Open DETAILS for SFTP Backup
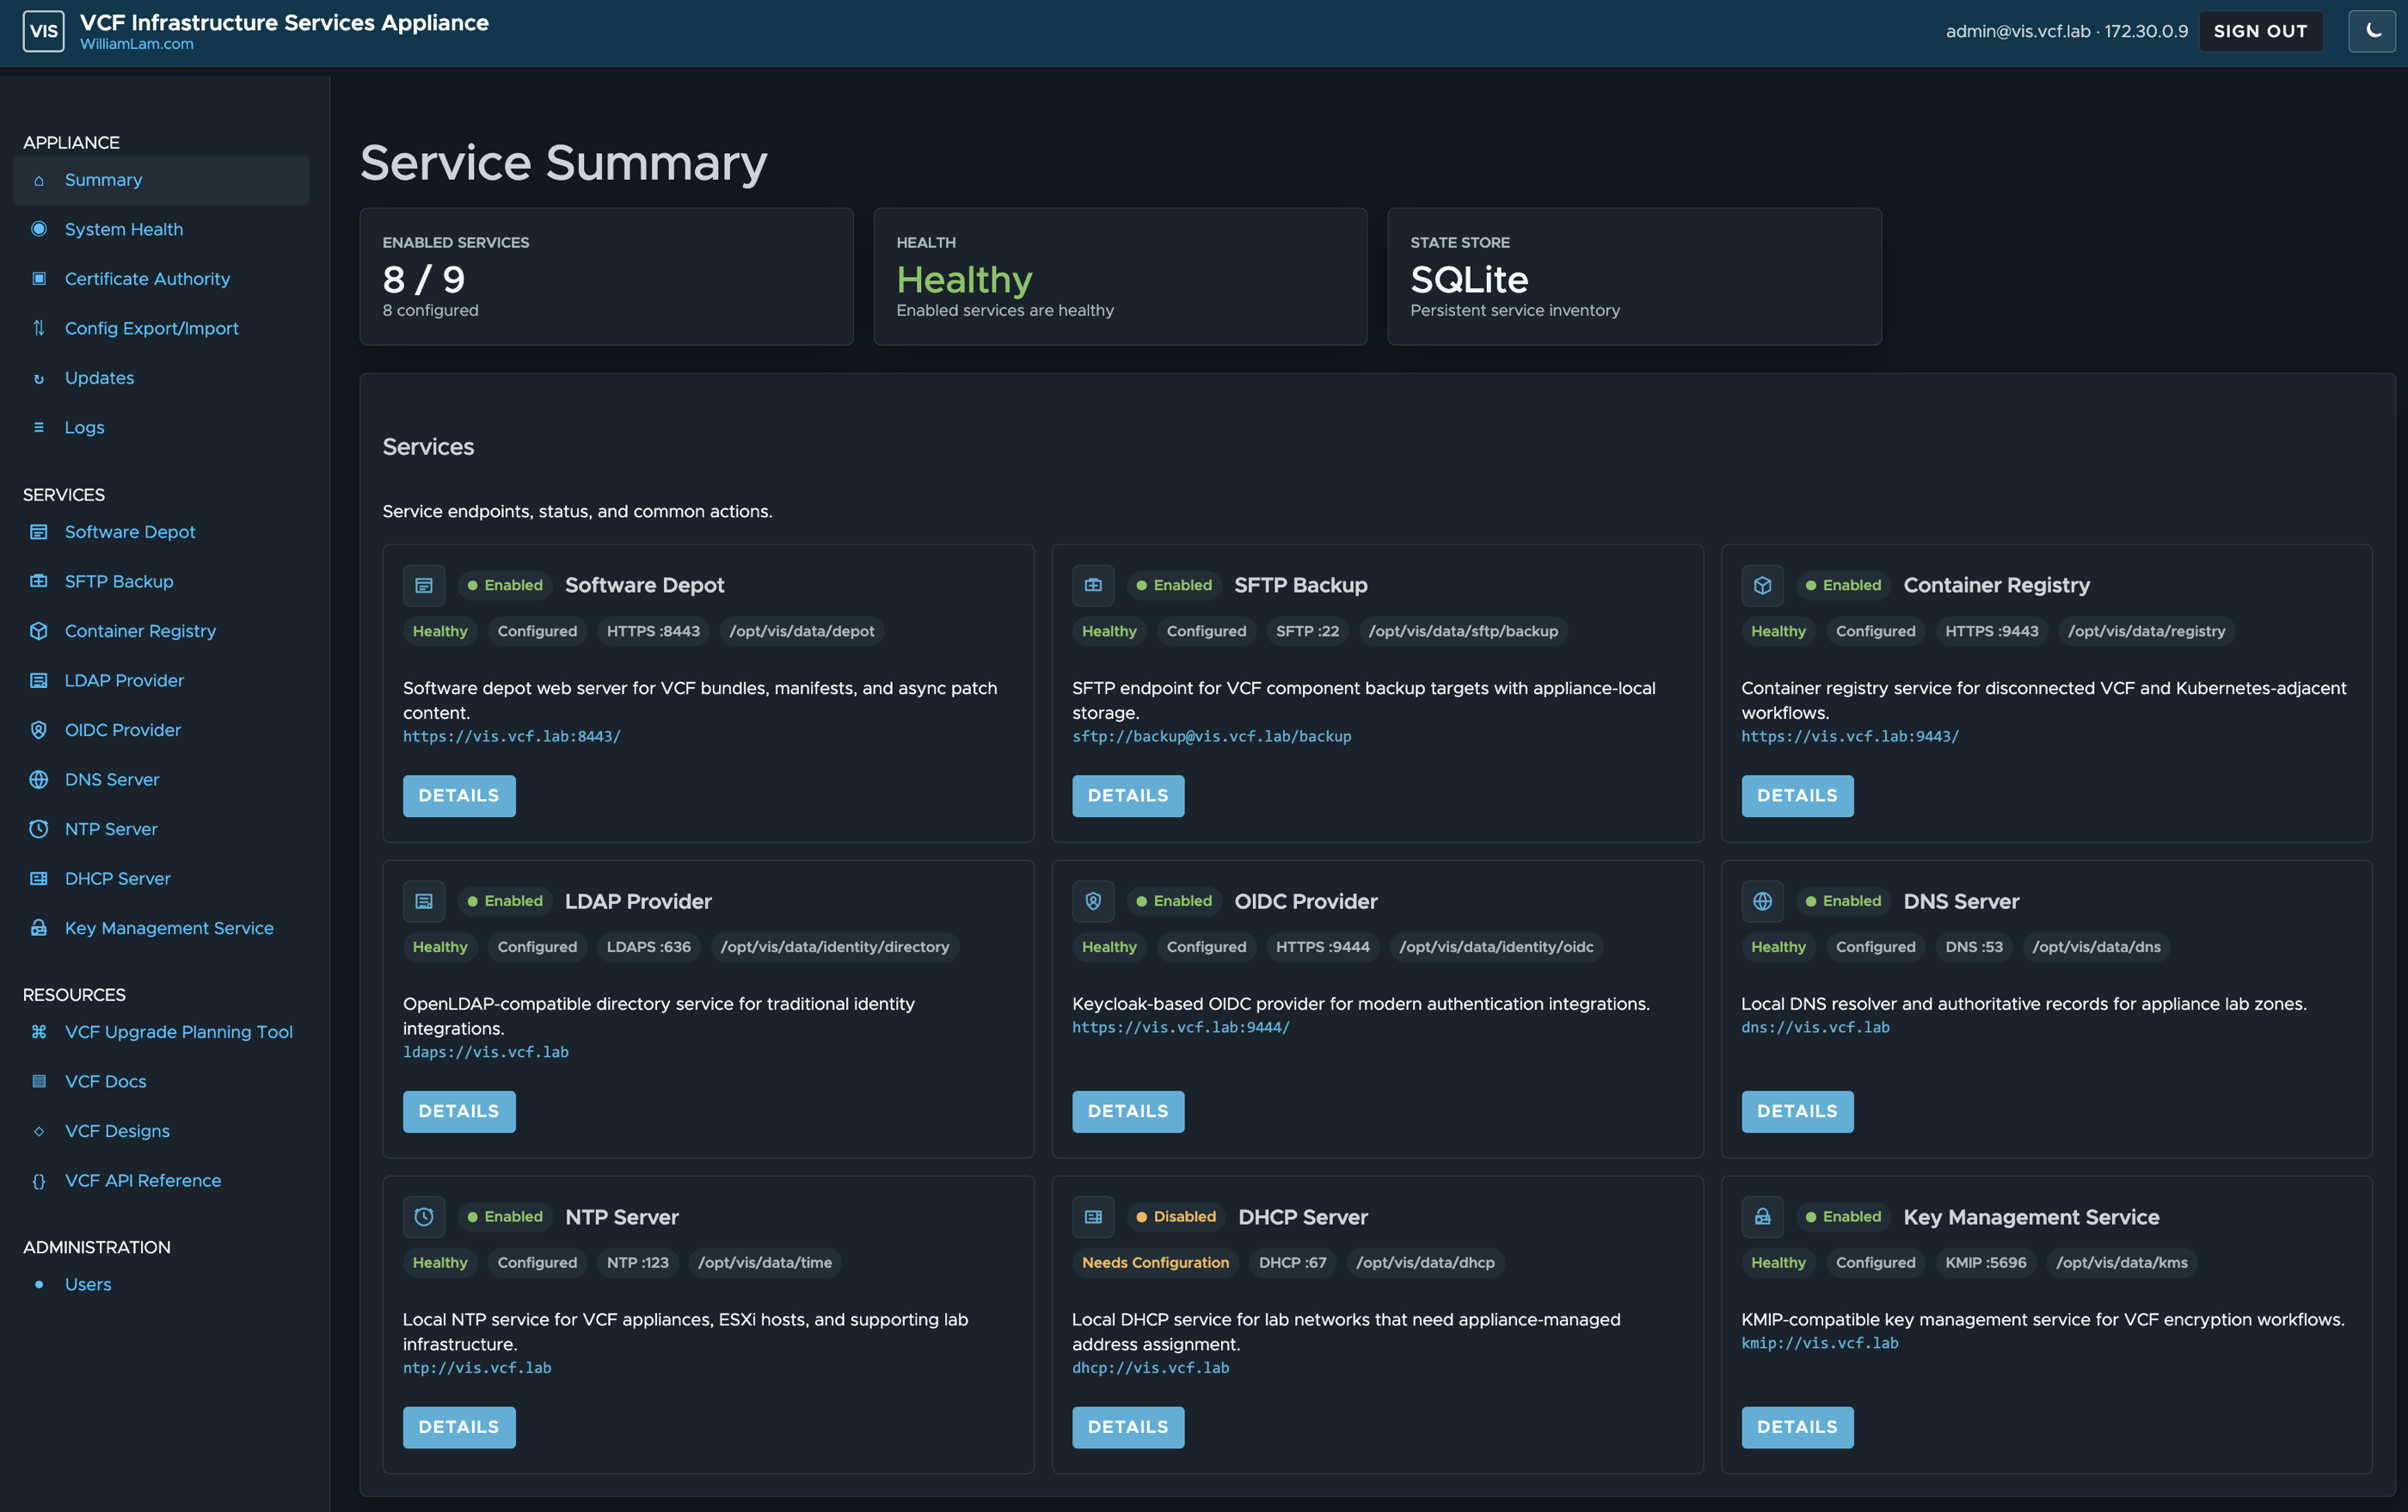The width and height of the screenshot is (2408, 1512). pyautogui.click(x=1128, y=796)
